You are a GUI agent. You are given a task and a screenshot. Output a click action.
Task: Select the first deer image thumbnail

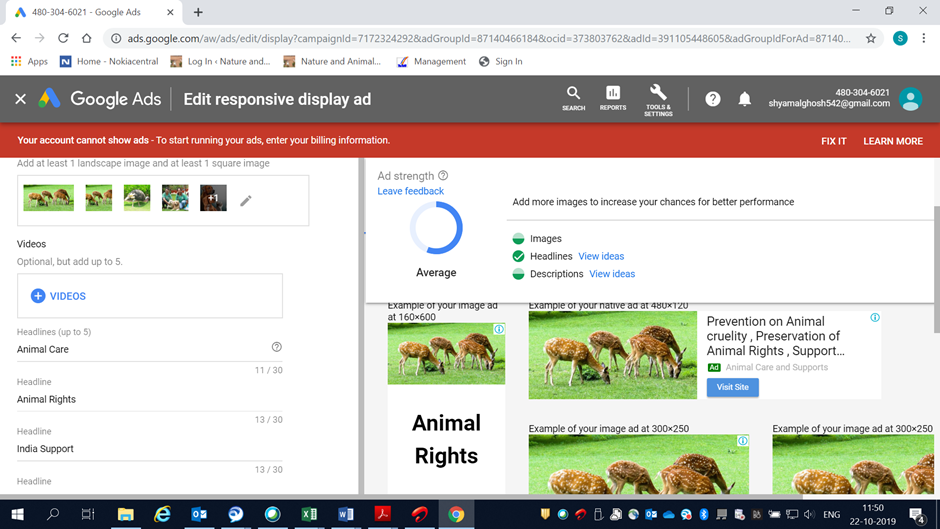[x=48, y=198]
